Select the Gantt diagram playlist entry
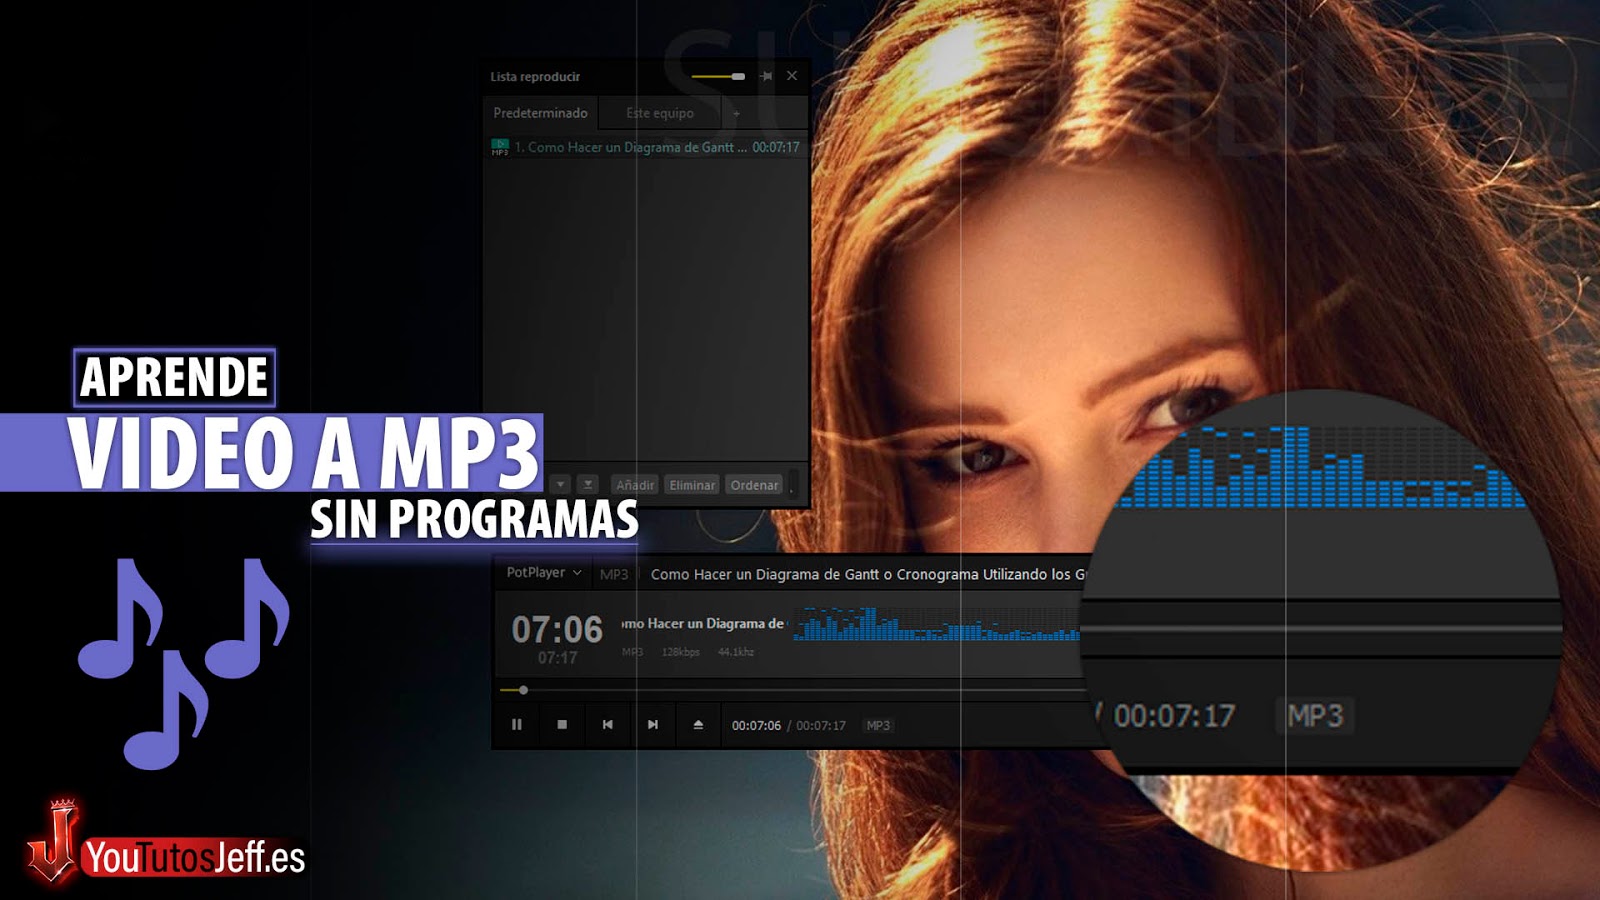This screenshot has height=900, width=1600. 645,147
